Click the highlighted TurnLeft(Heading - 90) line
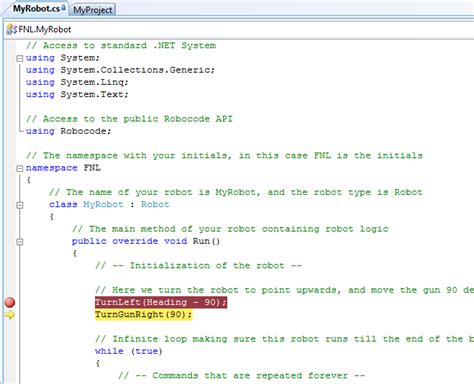Image resolution: width=474 pixels, height=384 pixels. pos(161,302)
